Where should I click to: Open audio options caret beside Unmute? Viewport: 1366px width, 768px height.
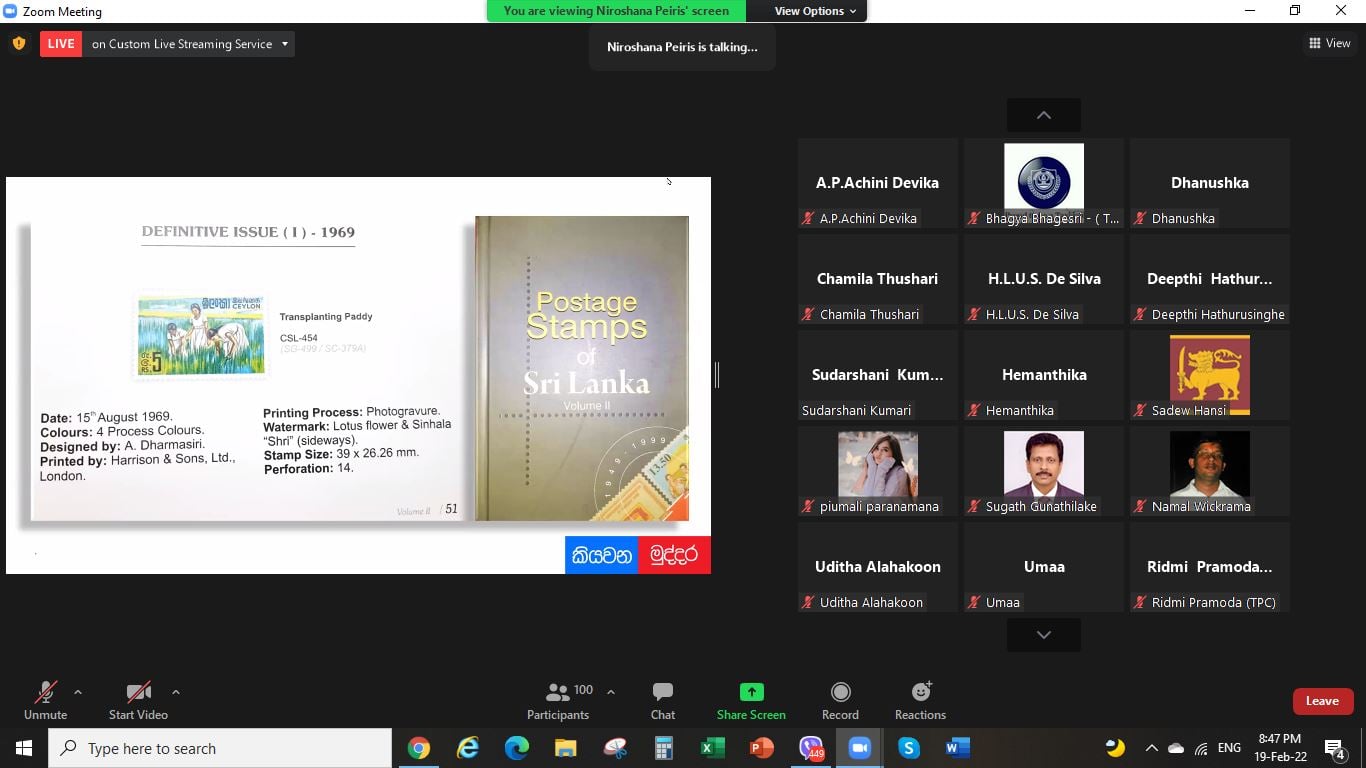click(78, 692)
